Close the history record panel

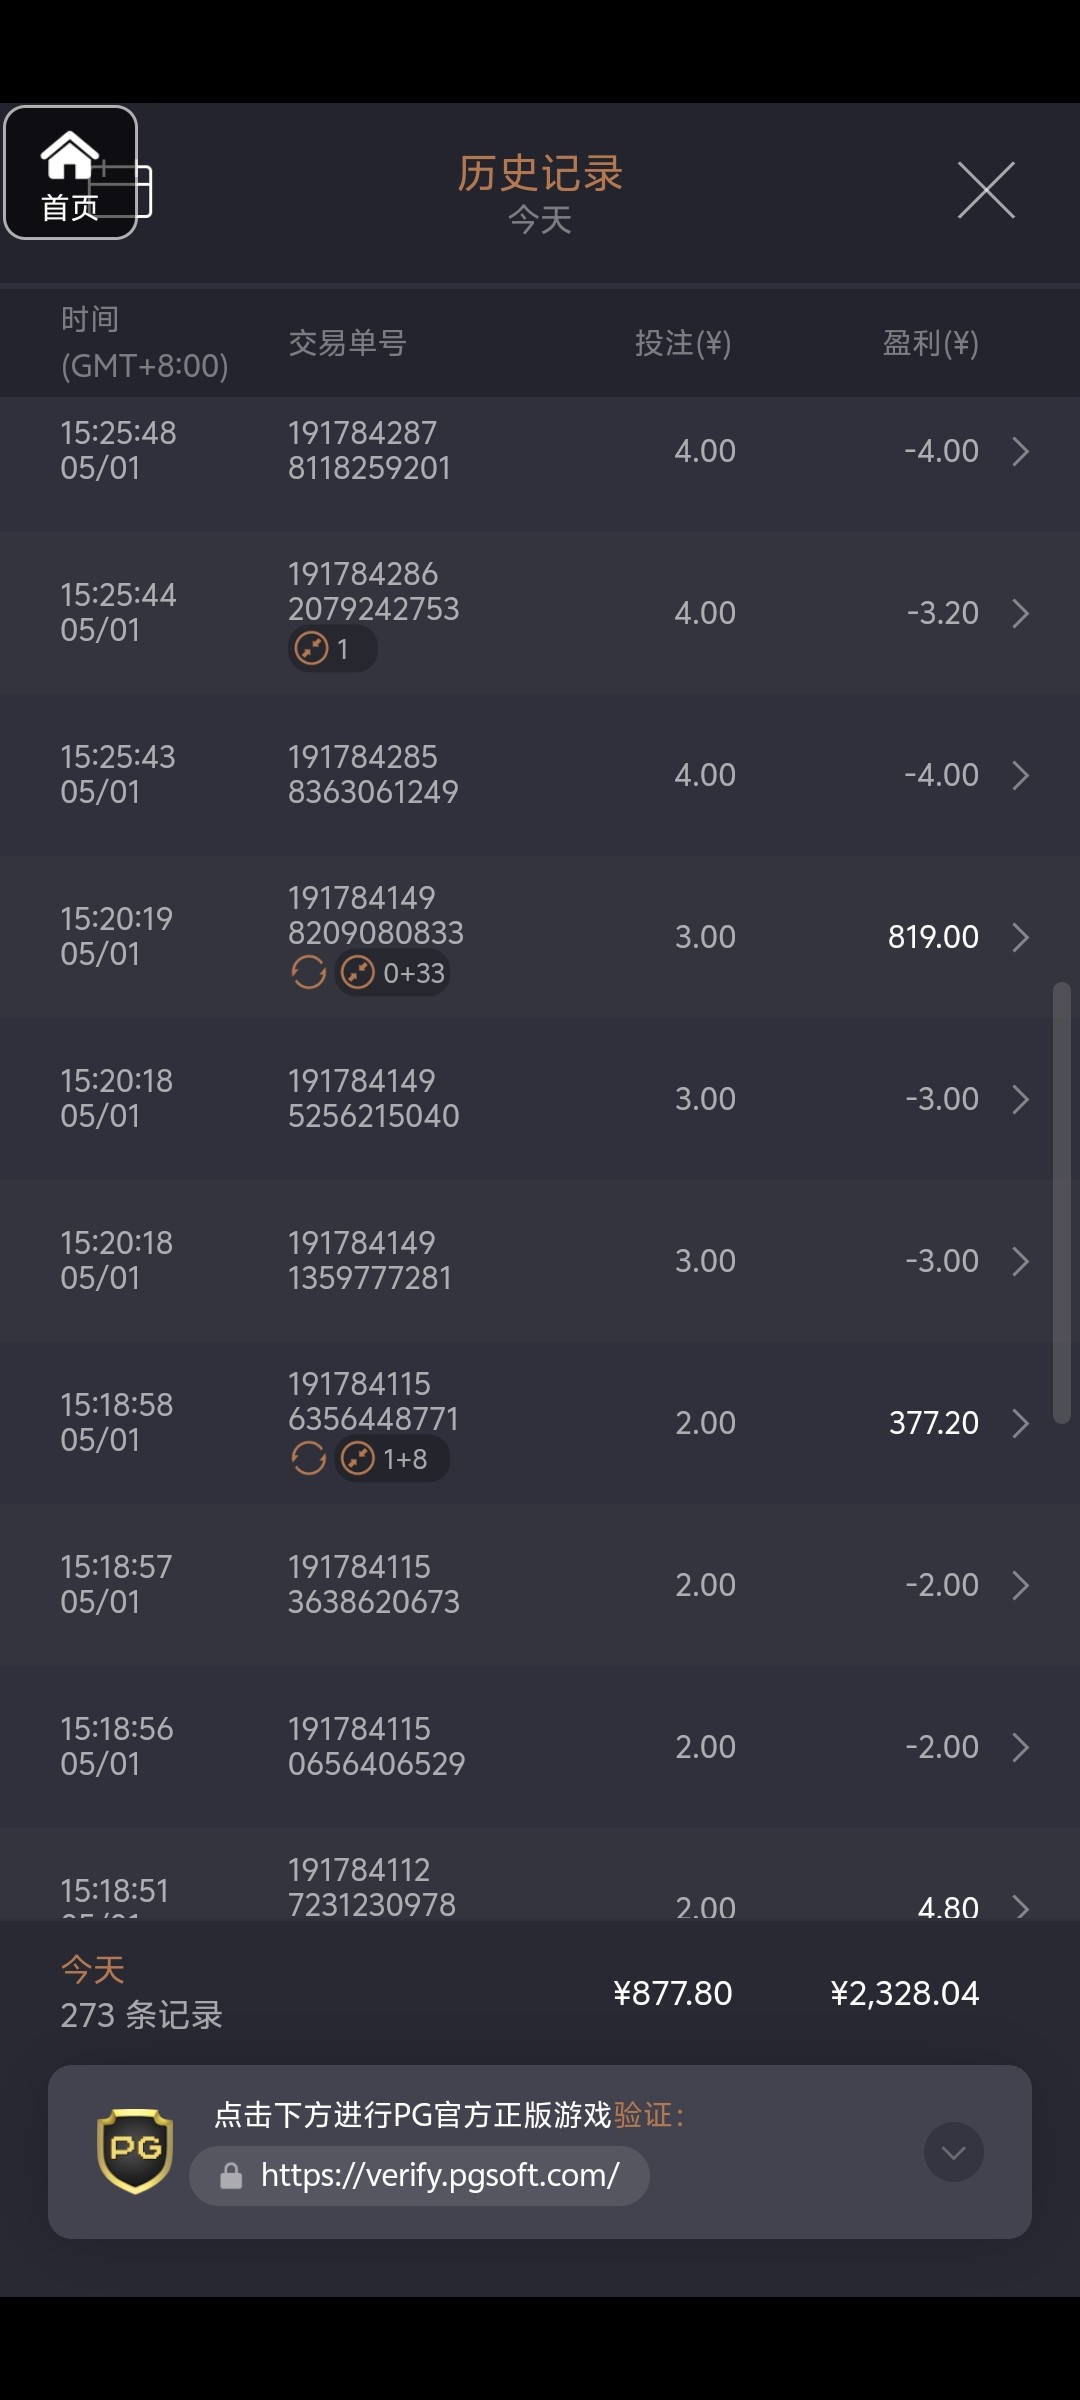click(x=986, y=190)
